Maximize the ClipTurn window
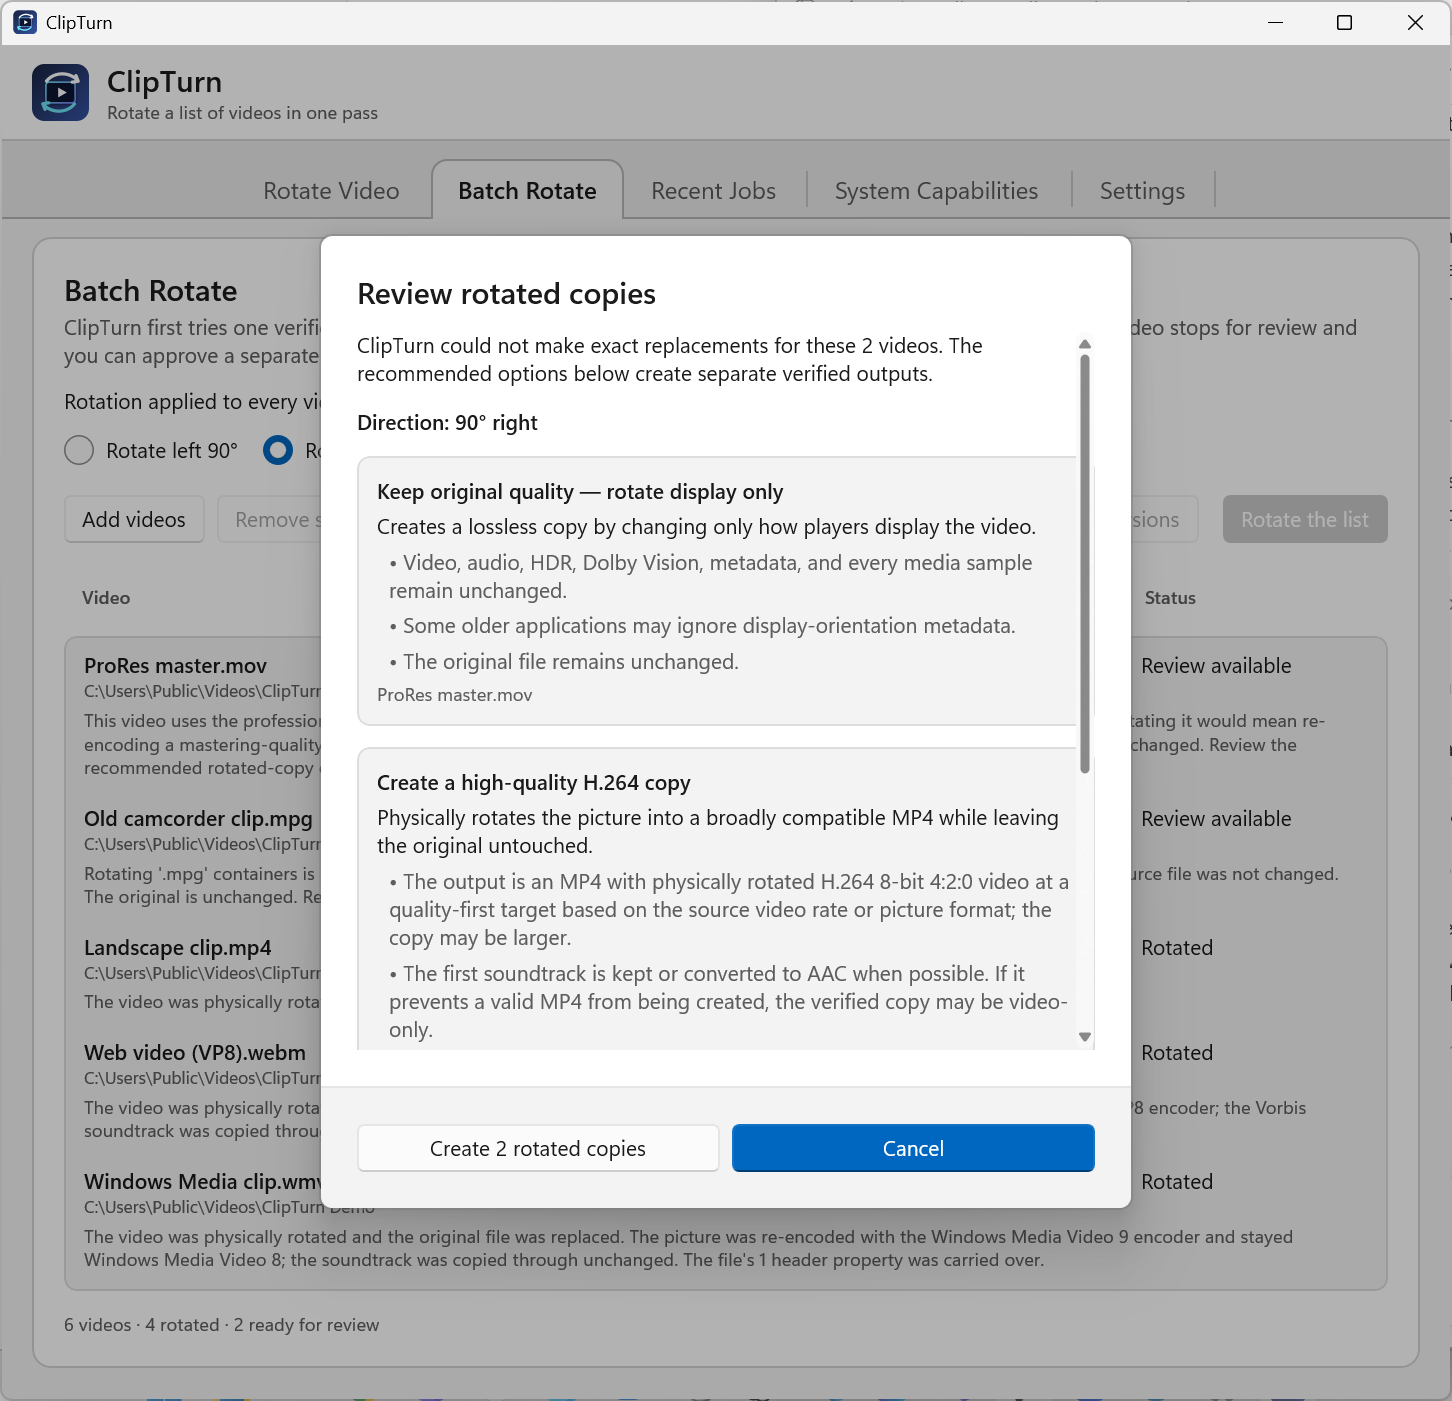This screenshot has height=1401, width=1452. pyautogui.click(x=1344, y=22)
